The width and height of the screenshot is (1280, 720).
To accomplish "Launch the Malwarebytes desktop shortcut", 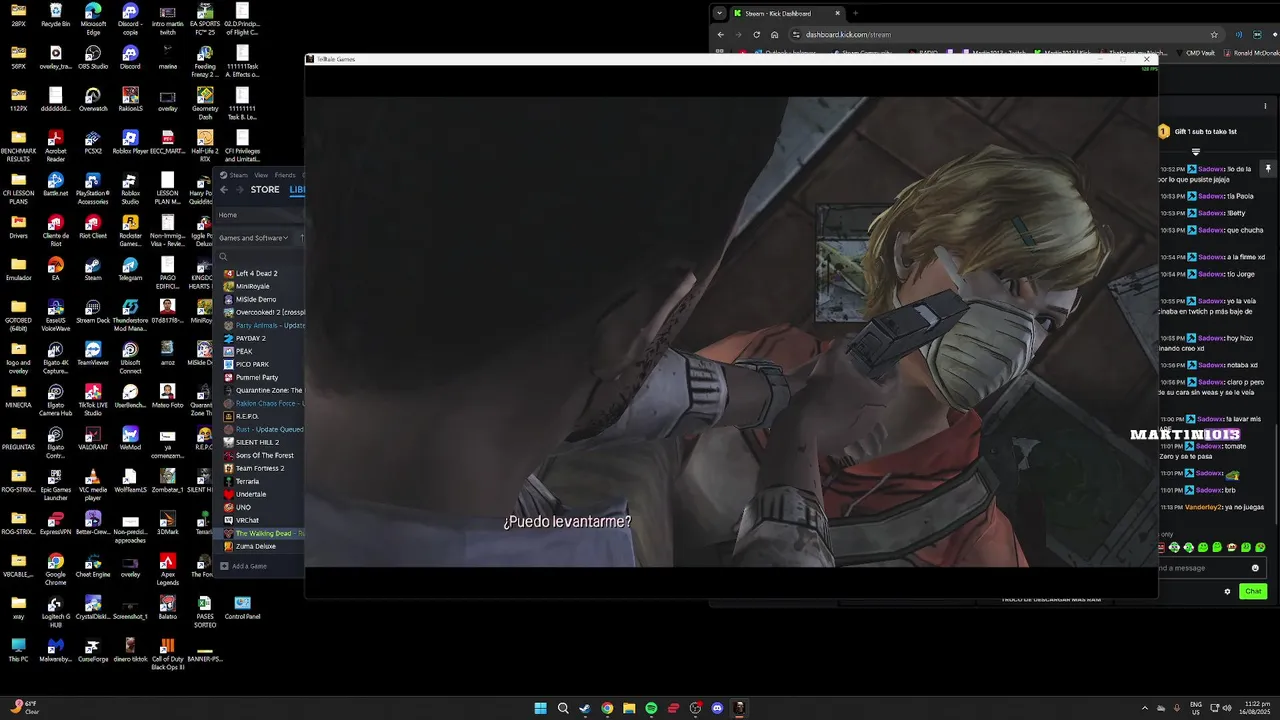I will (x=56, y=651).
